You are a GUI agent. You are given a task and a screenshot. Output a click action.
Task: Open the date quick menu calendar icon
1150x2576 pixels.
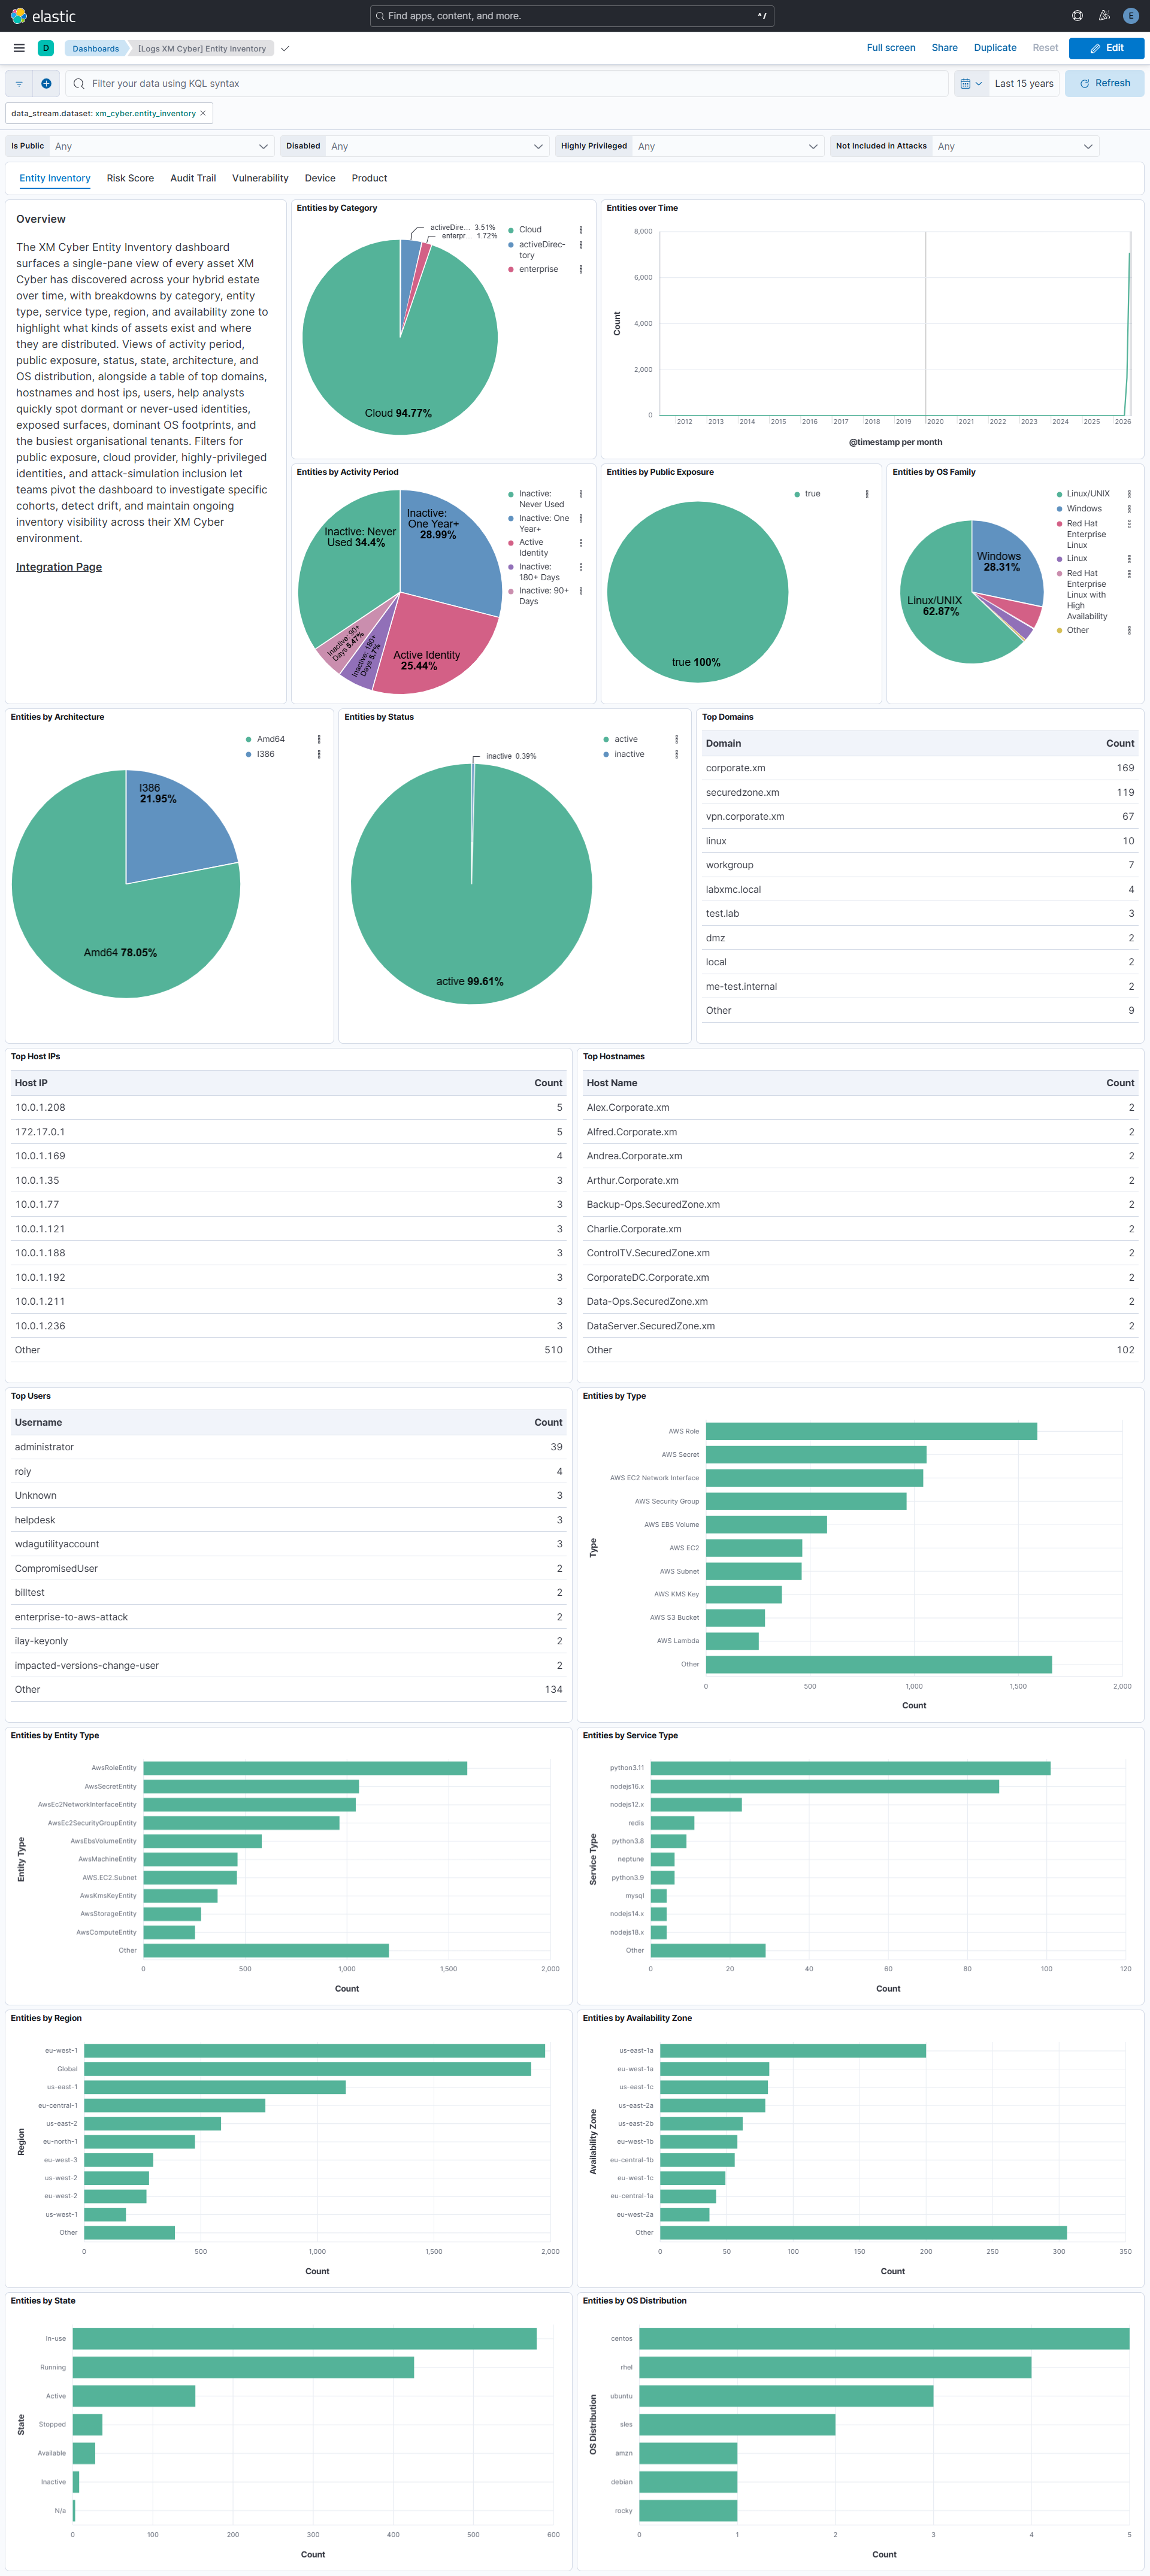click(971, 84)
